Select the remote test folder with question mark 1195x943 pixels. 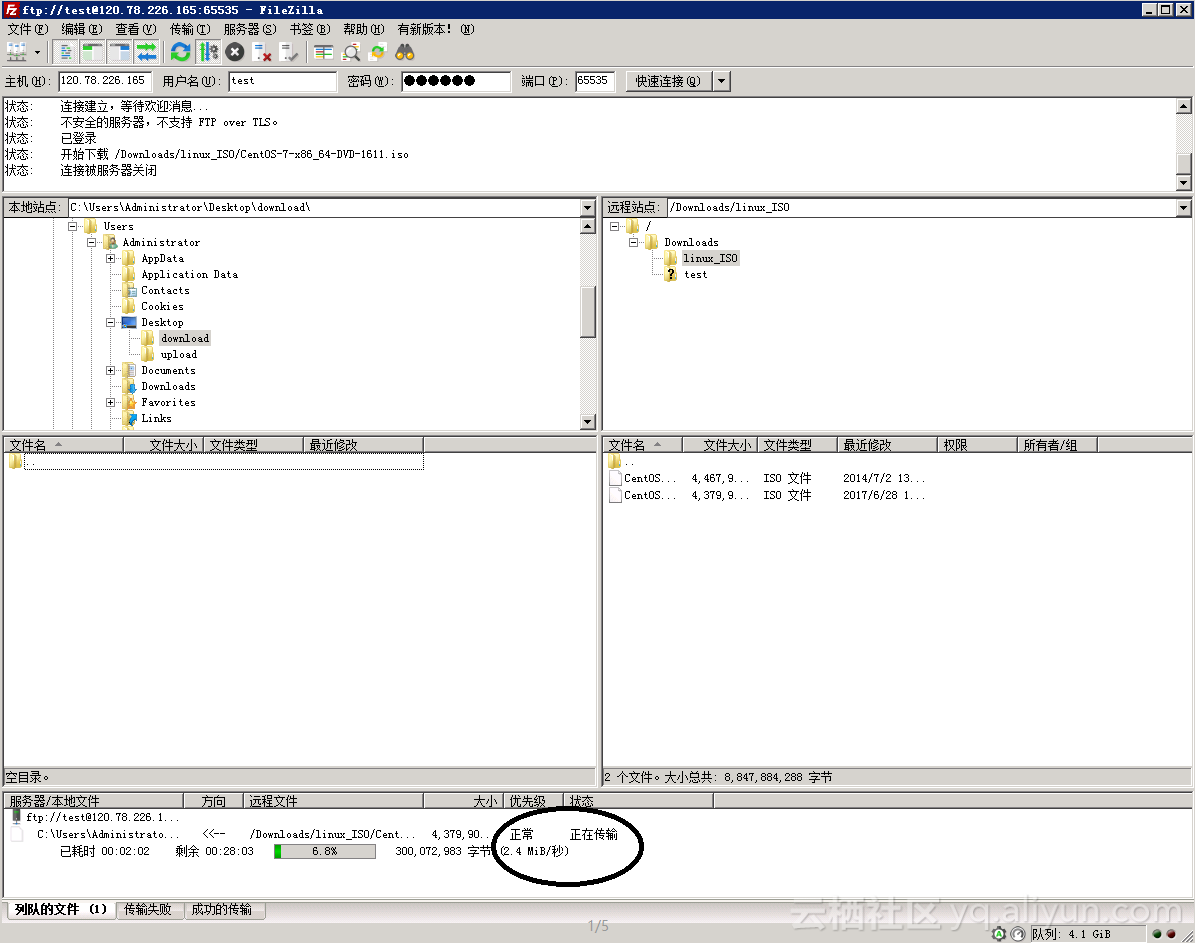coord(695,274)
